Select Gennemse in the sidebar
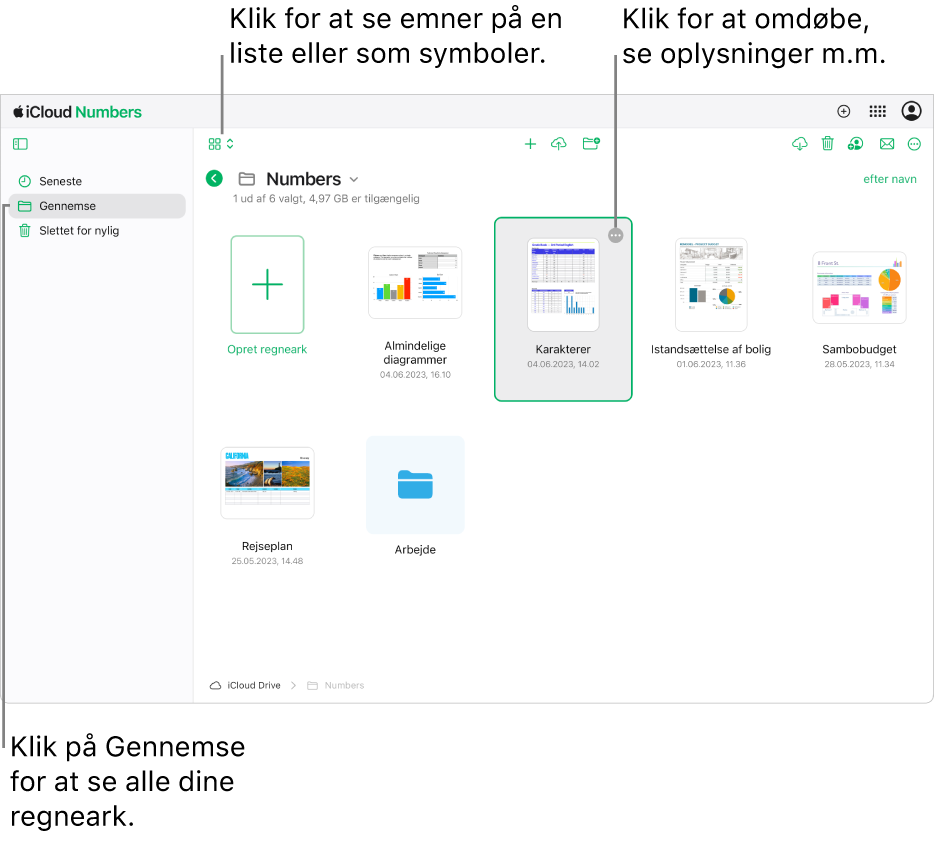The height and width of the screenshot is (844, 935). [x=97, y=206]
